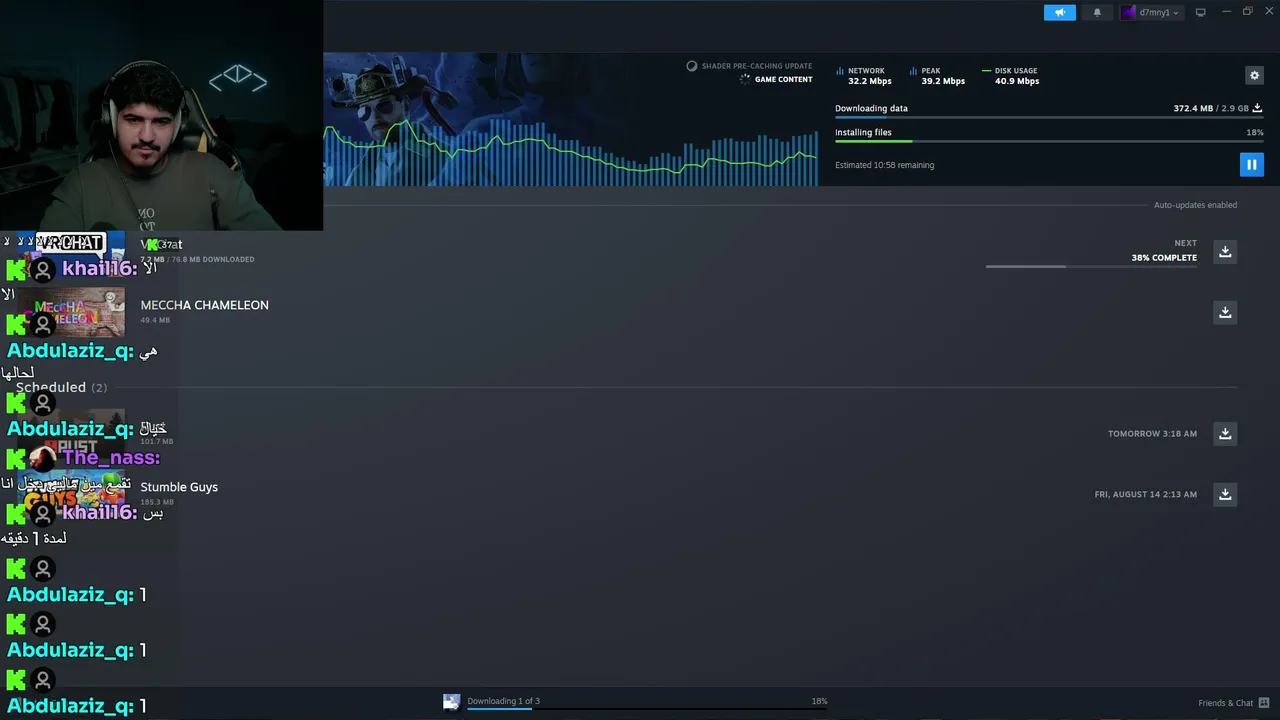
Task: Select the MECCHA CHAMELEON title
Action: click(x=204, y=305)
